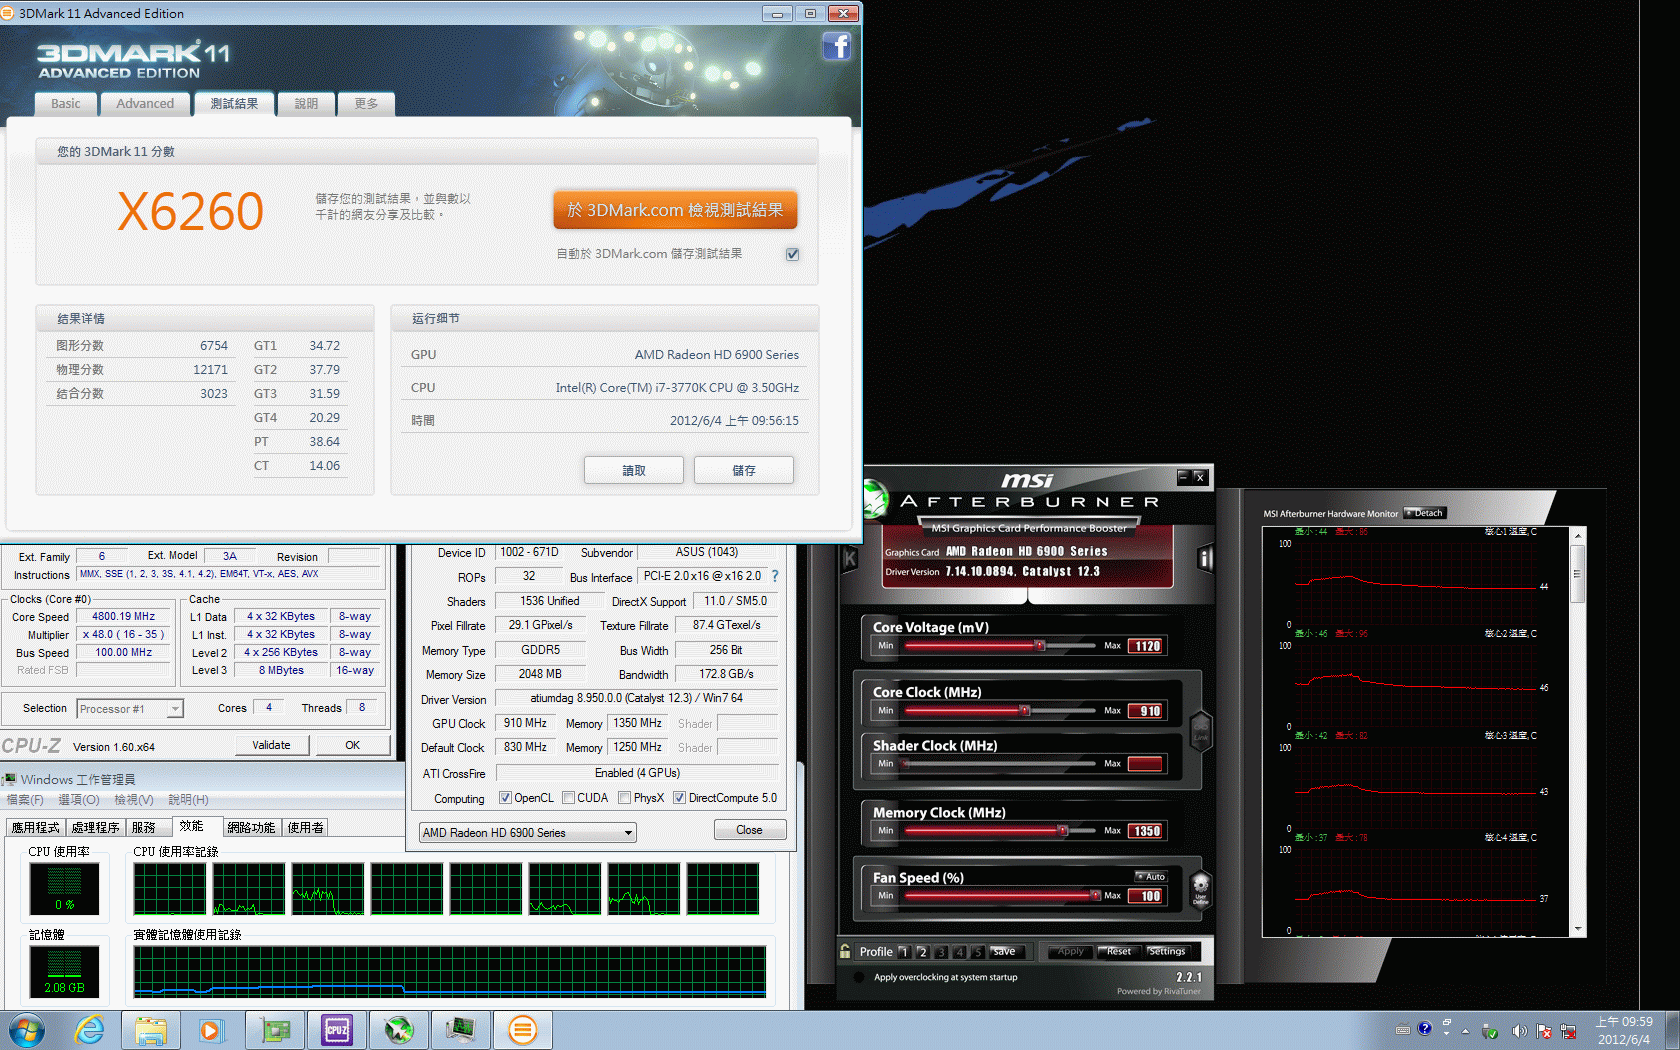Click the Hardware Monitor vertical scrollbar

(1578, 732)
